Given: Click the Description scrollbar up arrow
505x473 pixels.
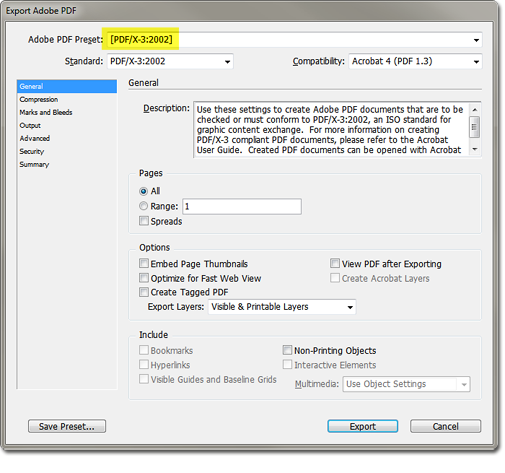Looking at the screenshot, I should click(x=475, y=109).
